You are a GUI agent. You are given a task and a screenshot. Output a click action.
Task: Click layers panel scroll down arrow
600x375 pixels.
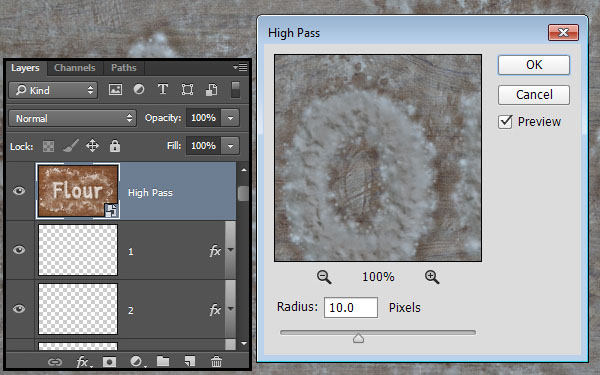click(244, 344)
